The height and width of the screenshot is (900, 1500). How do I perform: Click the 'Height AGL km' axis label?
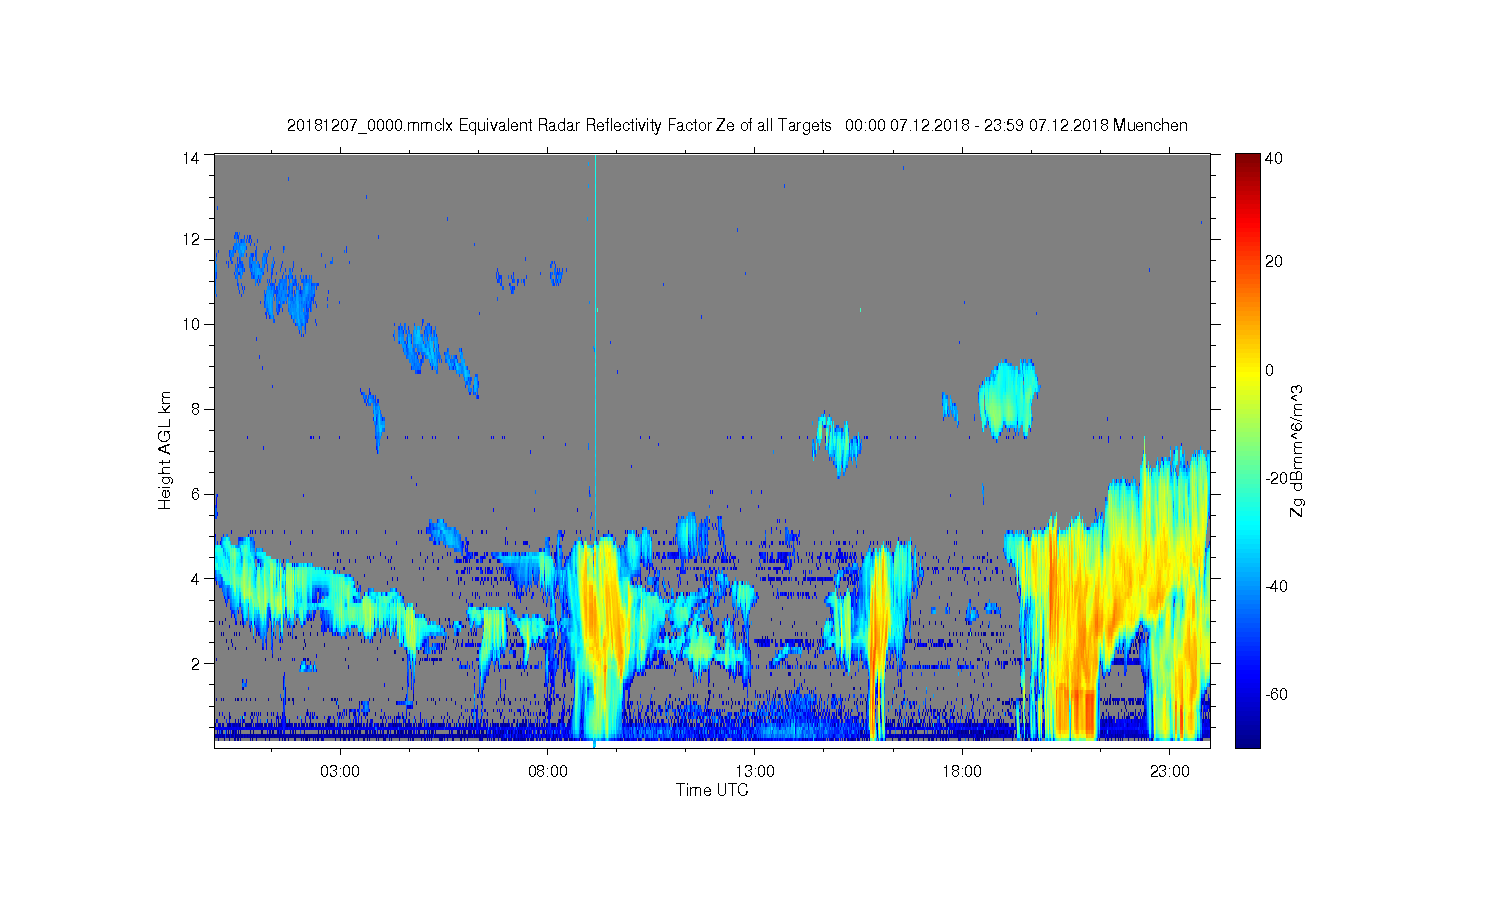coord(165,450)
